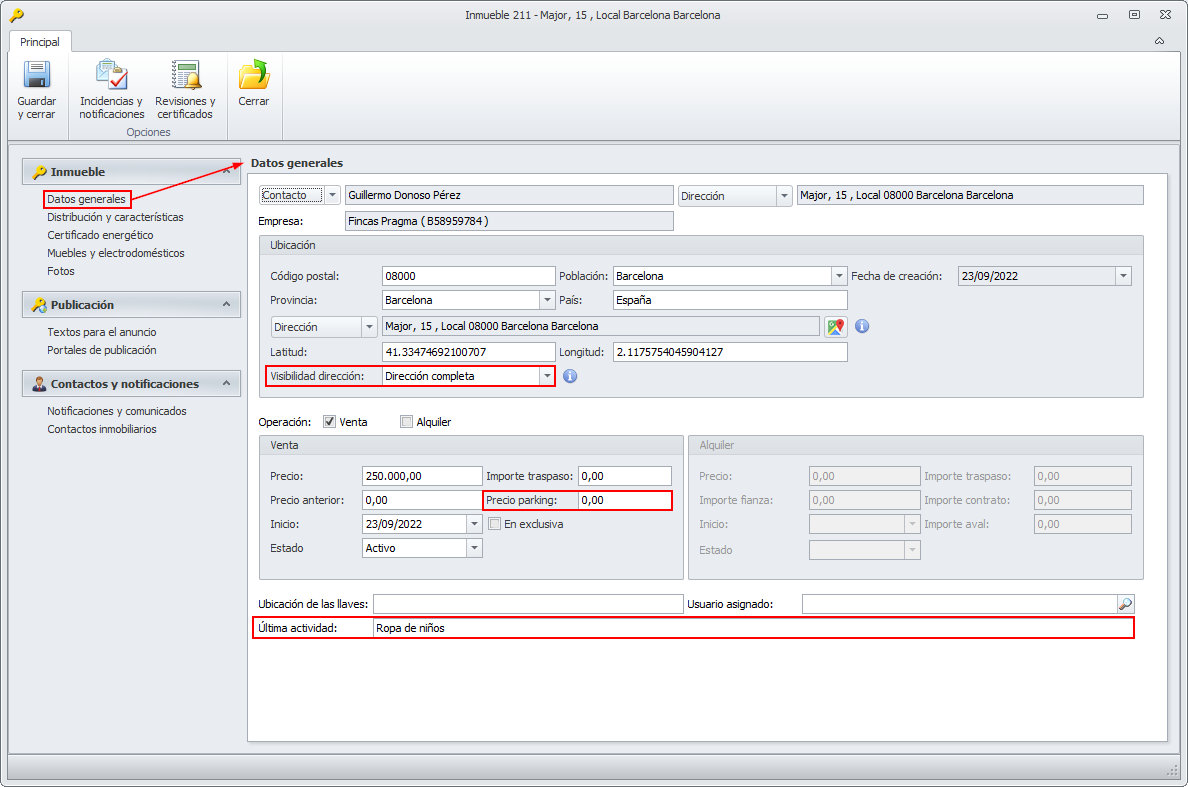Check the En exclusiva option

click(494, 523)
